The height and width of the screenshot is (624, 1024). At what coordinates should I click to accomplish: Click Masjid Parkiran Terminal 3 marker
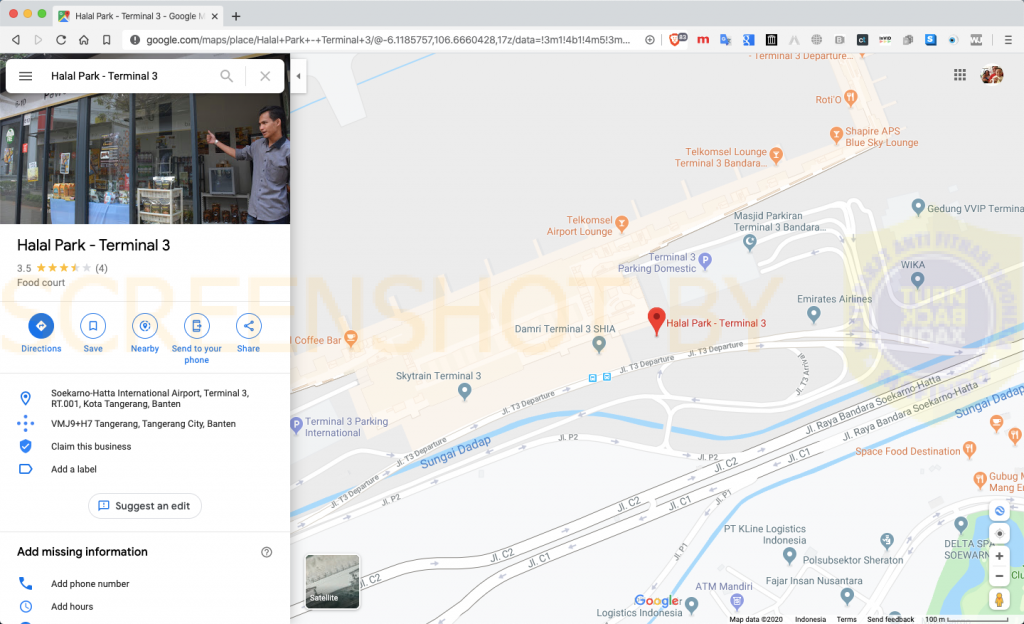(750, 243)
